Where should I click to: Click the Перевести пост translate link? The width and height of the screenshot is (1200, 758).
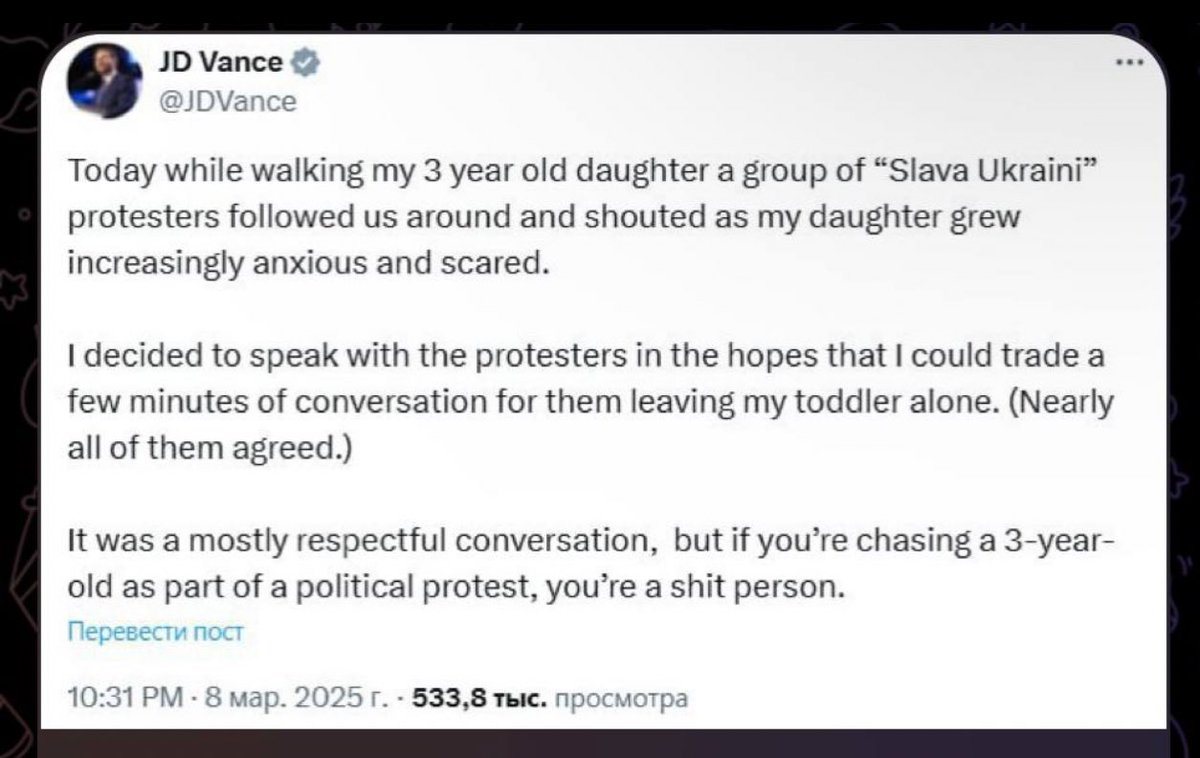click(155, 632)
